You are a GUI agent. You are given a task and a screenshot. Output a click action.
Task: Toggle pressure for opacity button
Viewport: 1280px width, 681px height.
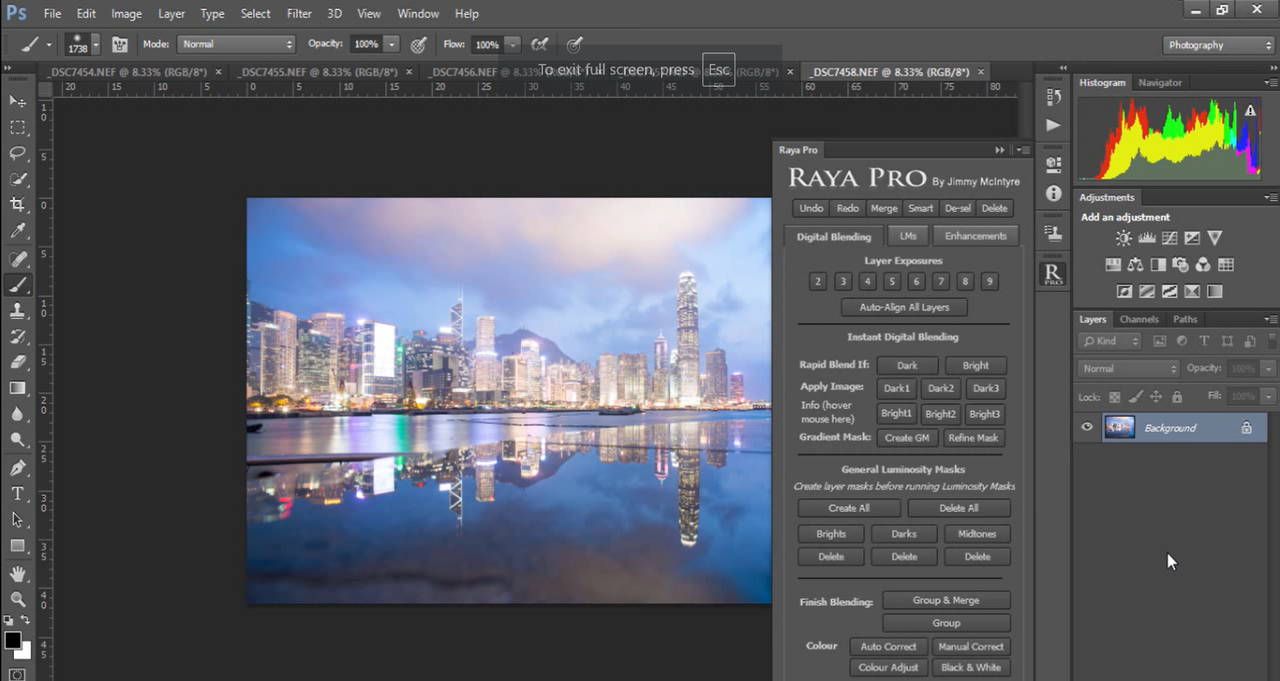tap(418, 44)
